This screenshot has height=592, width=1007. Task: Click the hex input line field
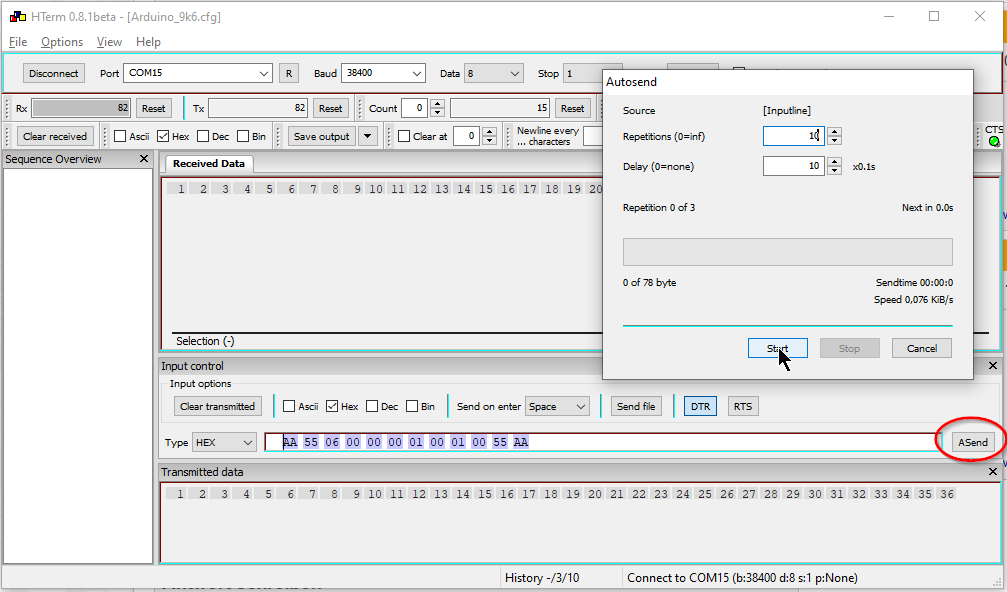601,442
